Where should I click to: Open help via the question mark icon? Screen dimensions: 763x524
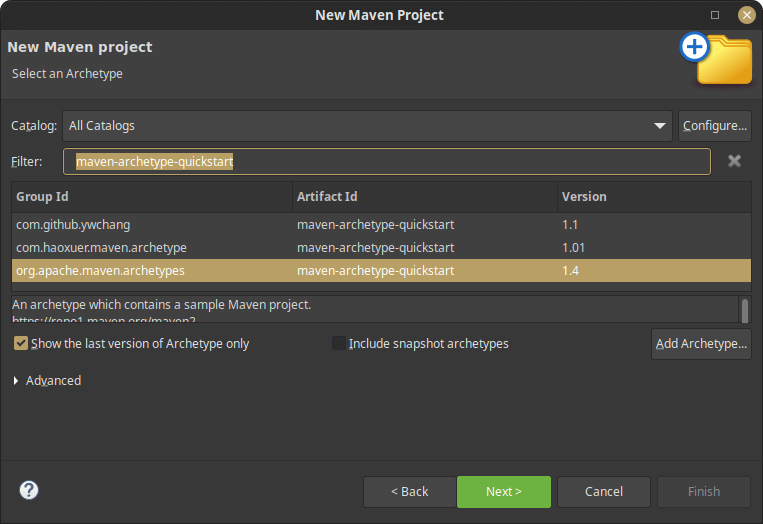[29, 490]
